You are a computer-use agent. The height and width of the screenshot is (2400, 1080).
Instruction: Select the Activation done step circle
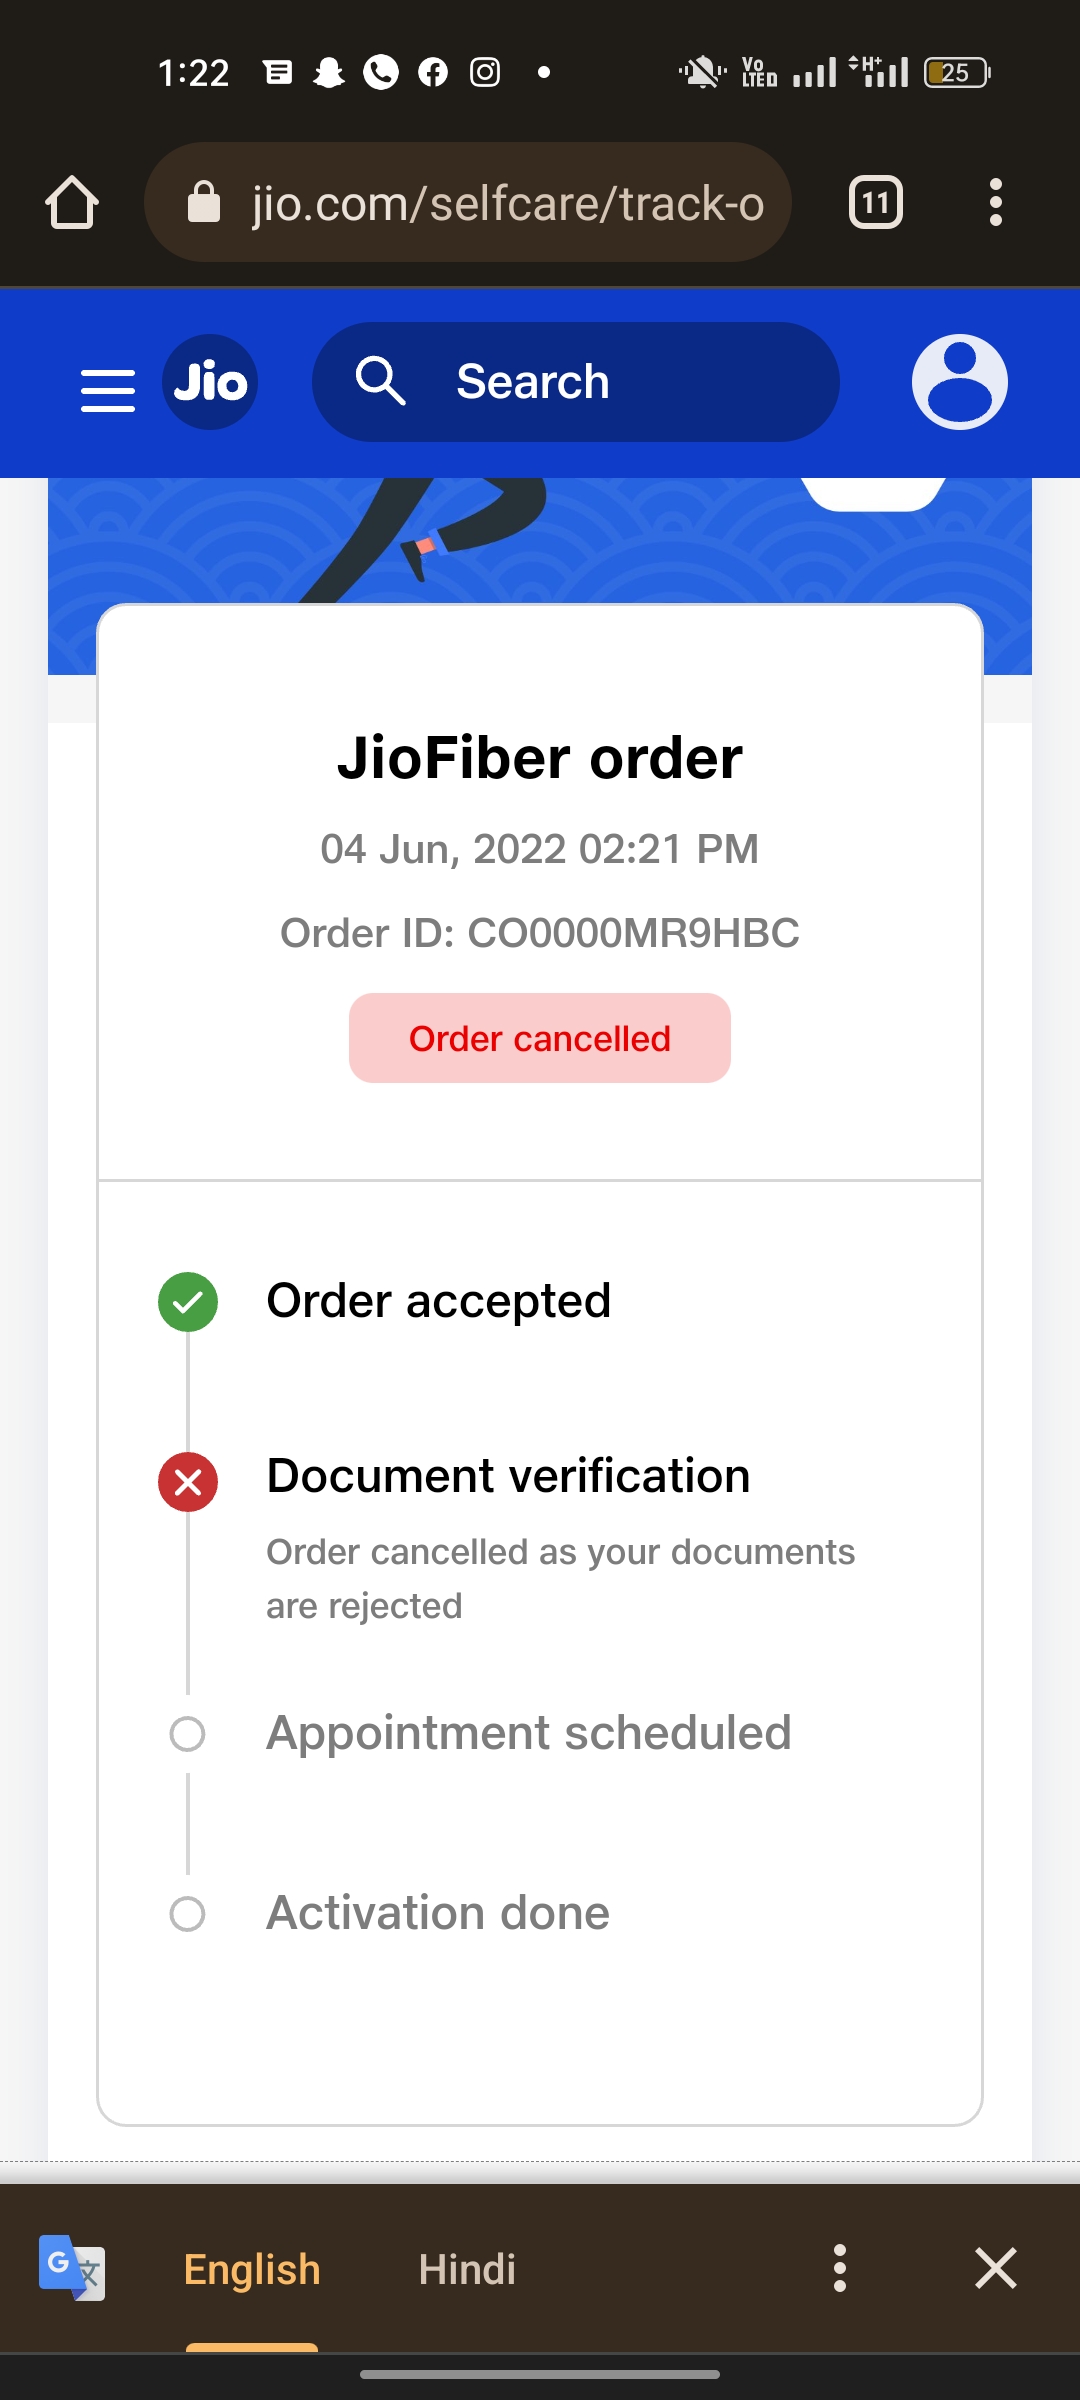coord(188,1914)
